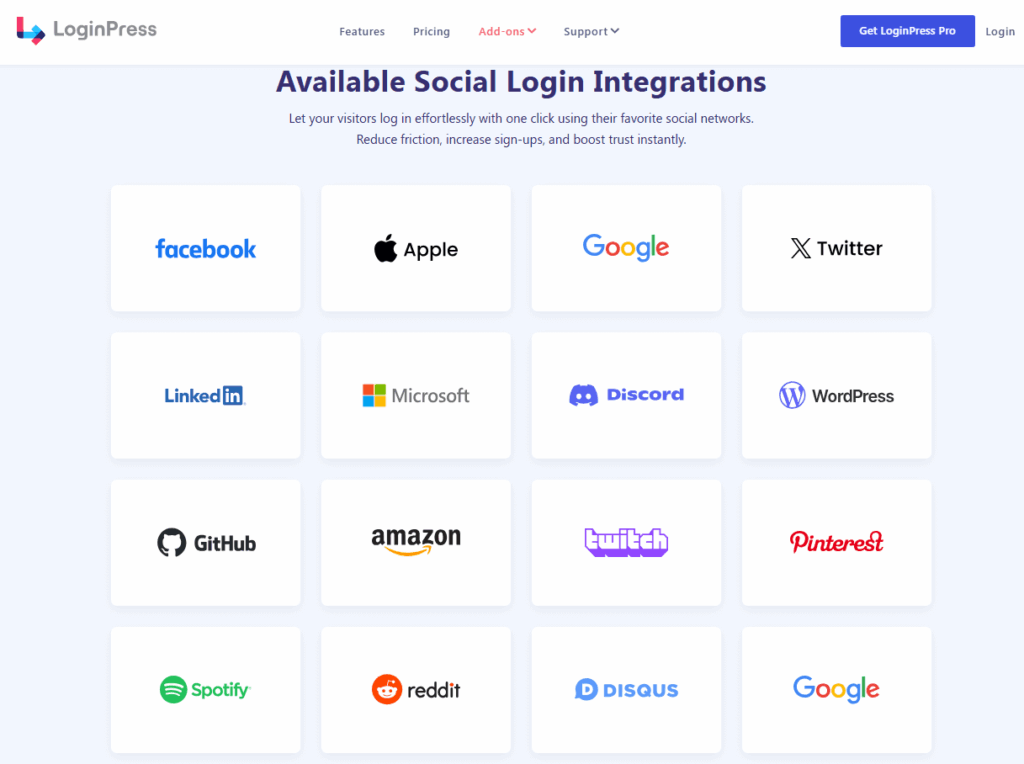
Task: Choose the X Twitter integration card
Action: tap(837, 248)
